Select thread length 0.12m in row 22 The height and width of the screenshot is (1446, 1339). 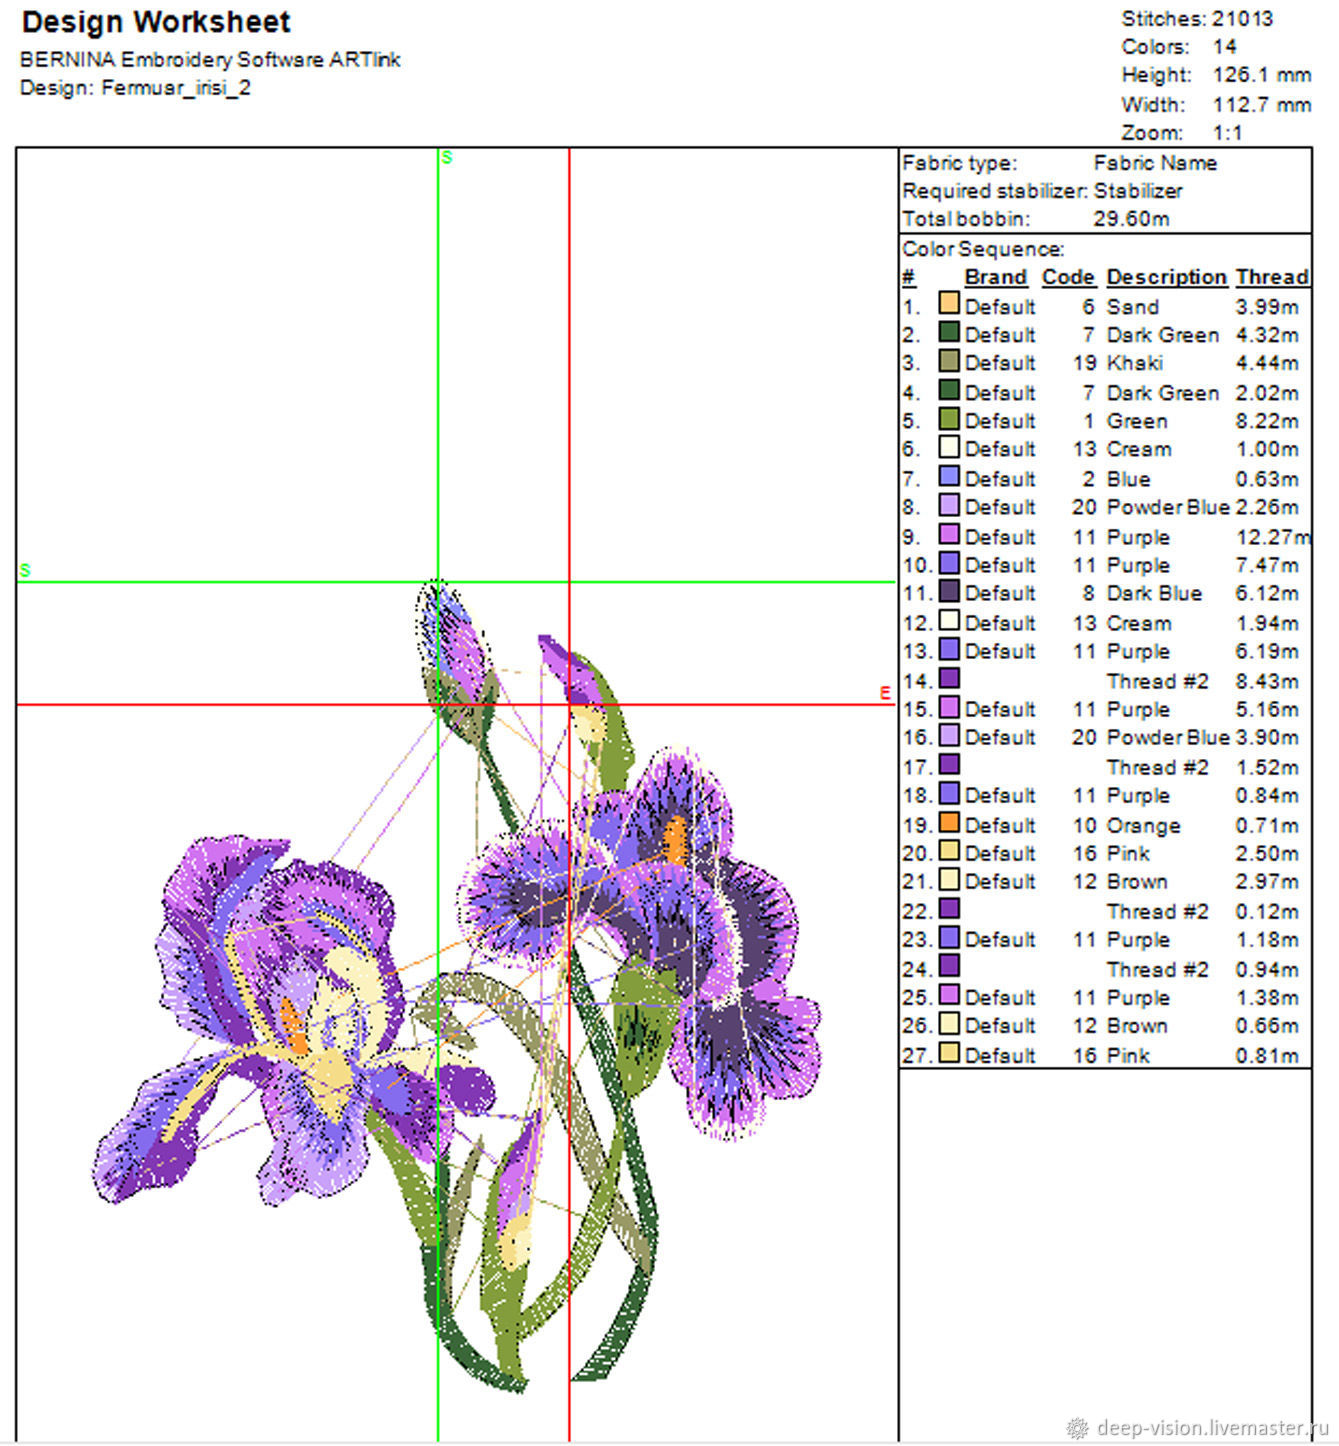(1267, 911)
